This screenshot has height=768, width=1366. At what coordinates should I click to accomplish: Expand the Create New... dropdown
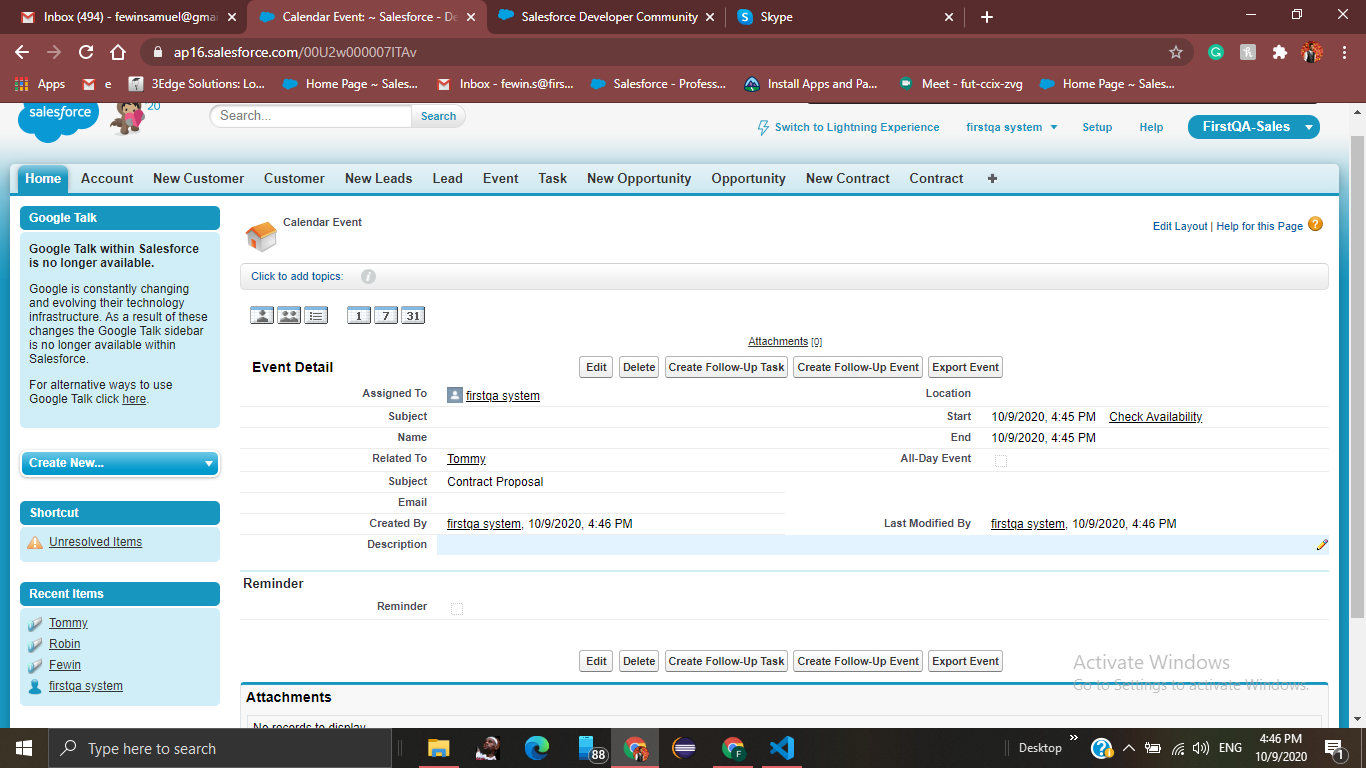119,463
